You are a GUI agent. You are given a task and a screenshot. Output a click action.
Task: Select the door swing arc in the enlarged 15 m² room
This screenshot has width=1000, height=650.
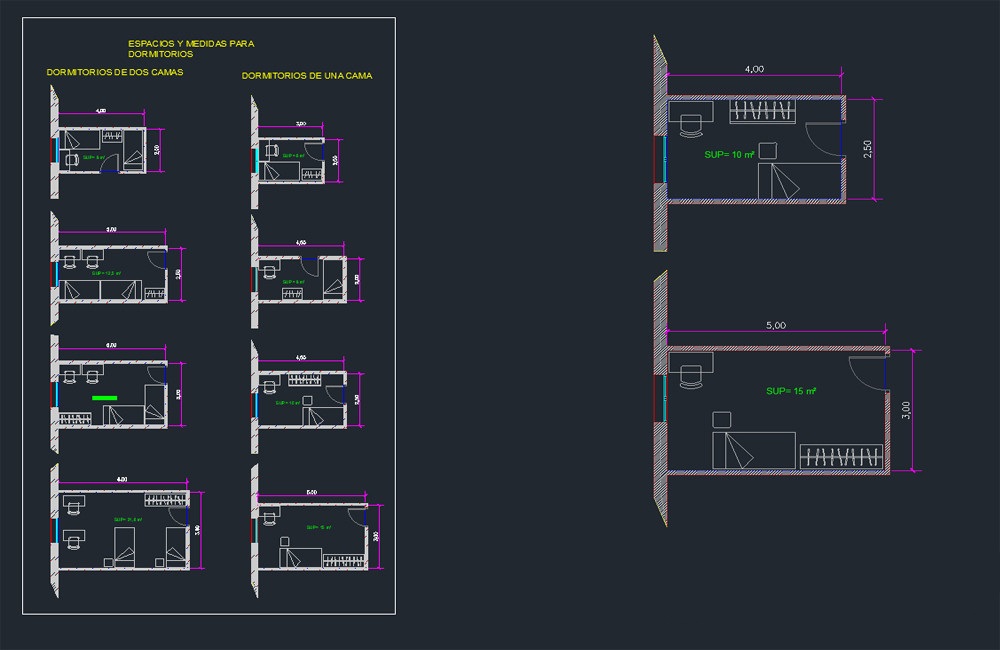point(867,373)
